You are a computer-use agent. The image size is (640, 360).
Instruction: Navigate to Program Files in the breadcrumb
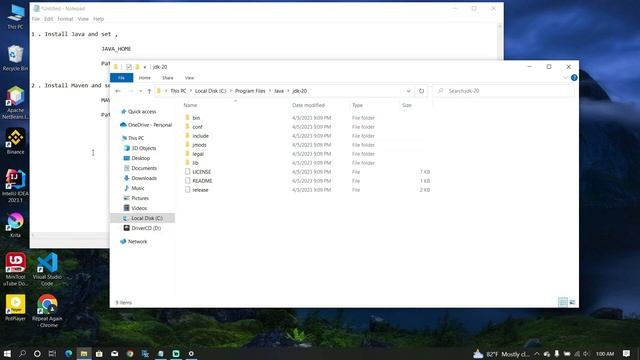coord(250,91)
